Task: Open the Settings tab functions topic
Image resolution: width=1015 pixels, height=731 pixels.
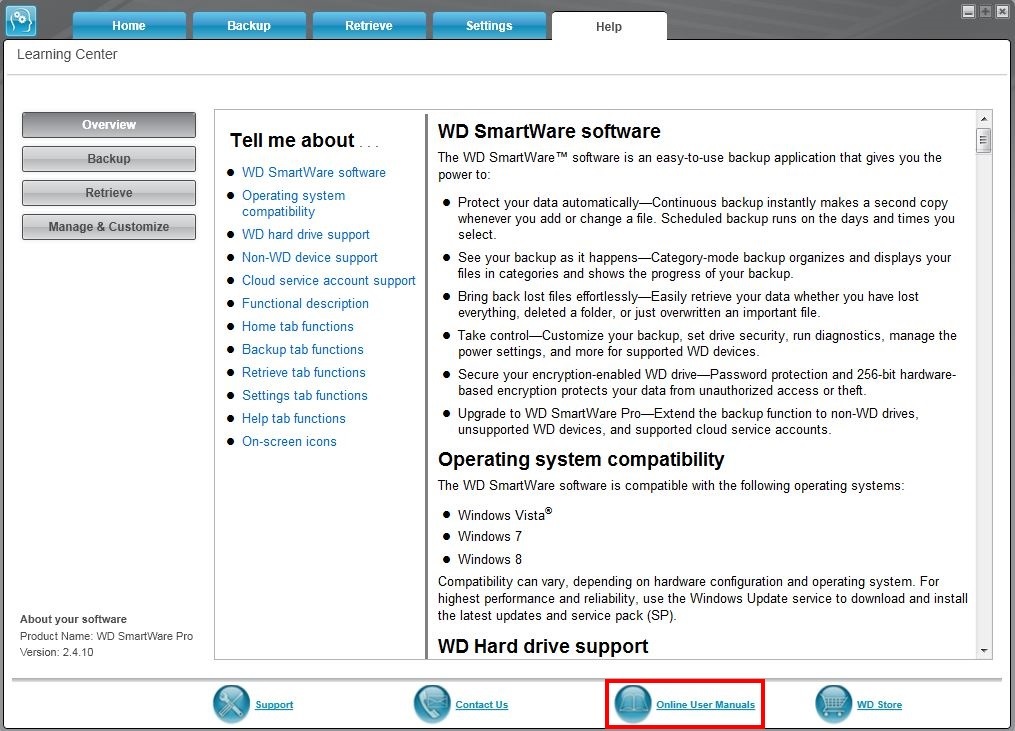Action: 305,395
